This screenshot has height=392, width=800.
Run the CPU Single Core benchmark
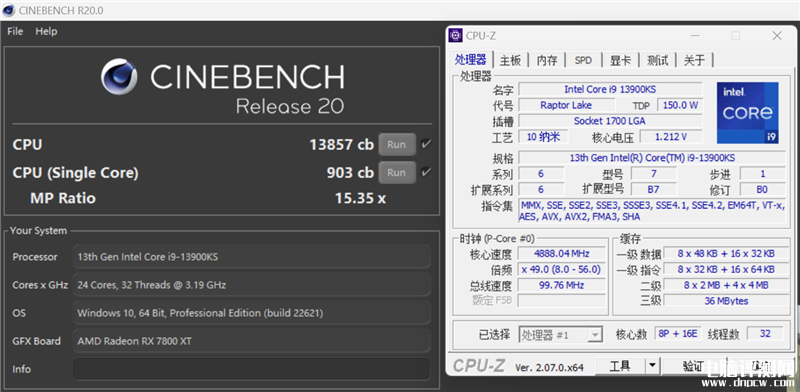pyautogui.click(x=396, y=173)
